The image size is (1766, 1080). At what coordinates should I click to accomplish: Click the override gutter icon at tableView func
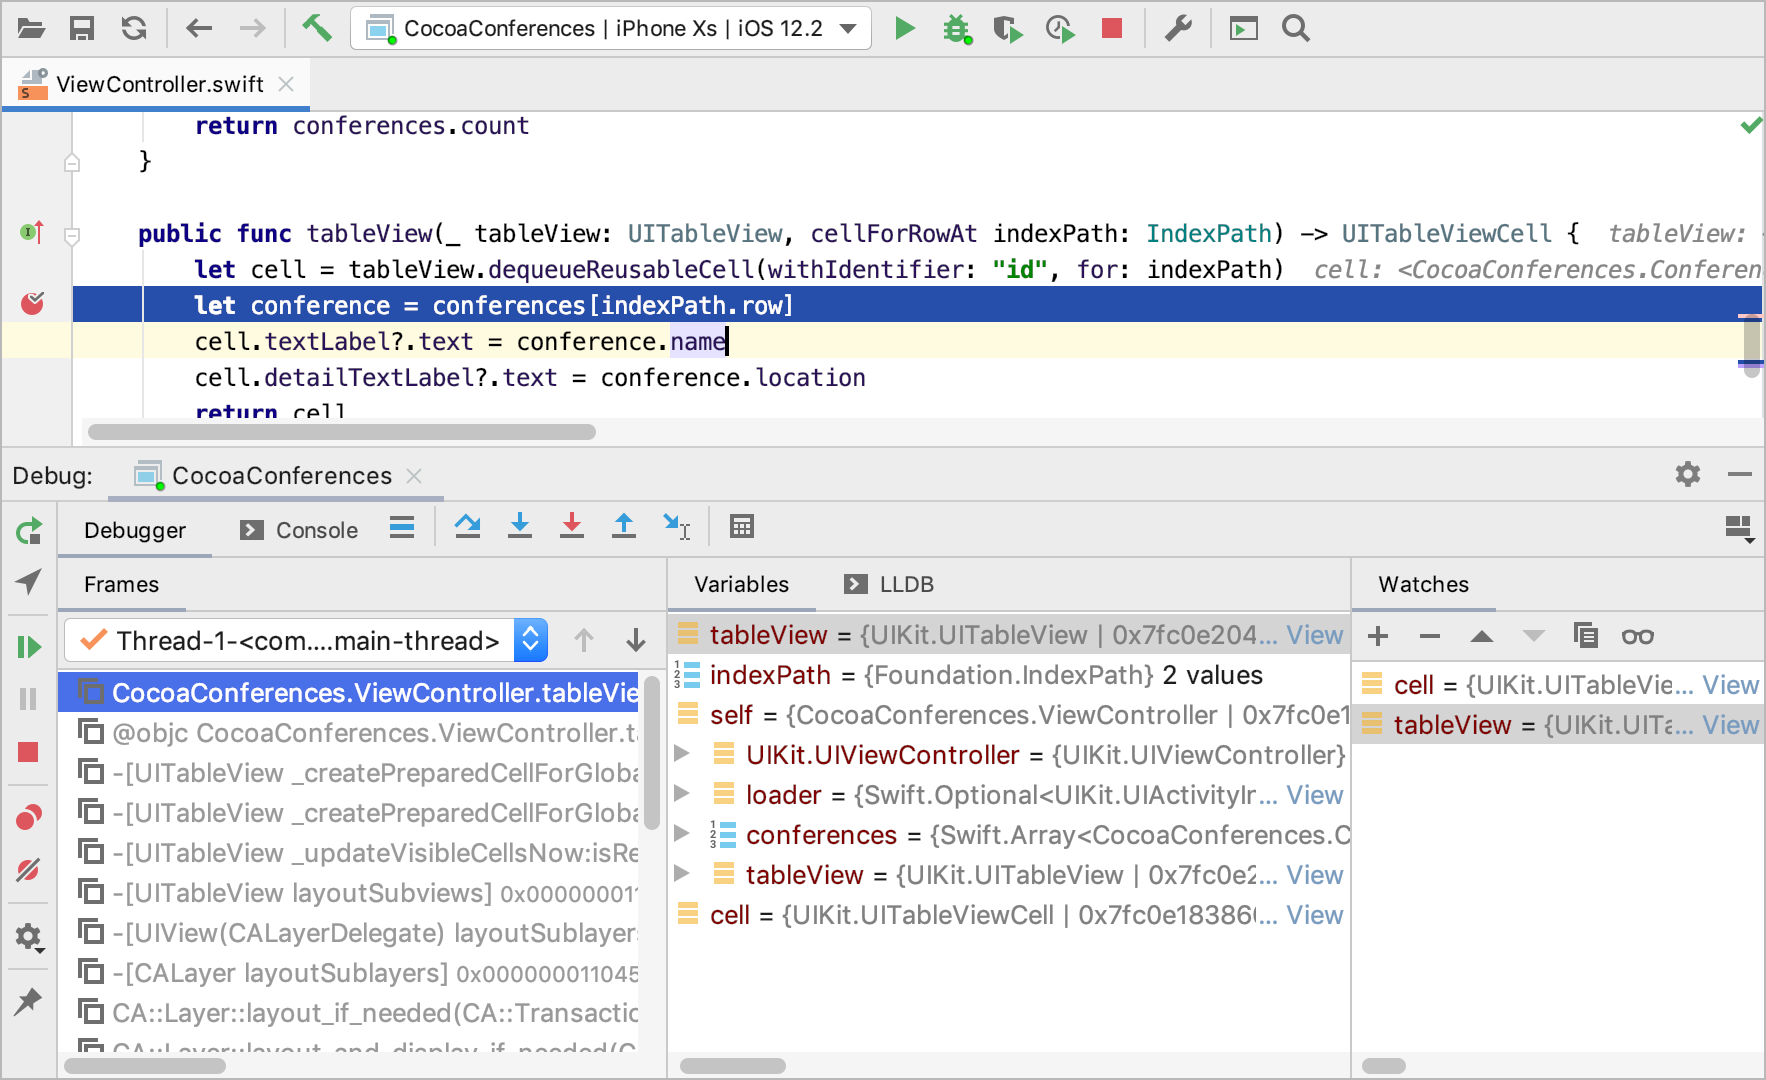click(x=32, y=233)
